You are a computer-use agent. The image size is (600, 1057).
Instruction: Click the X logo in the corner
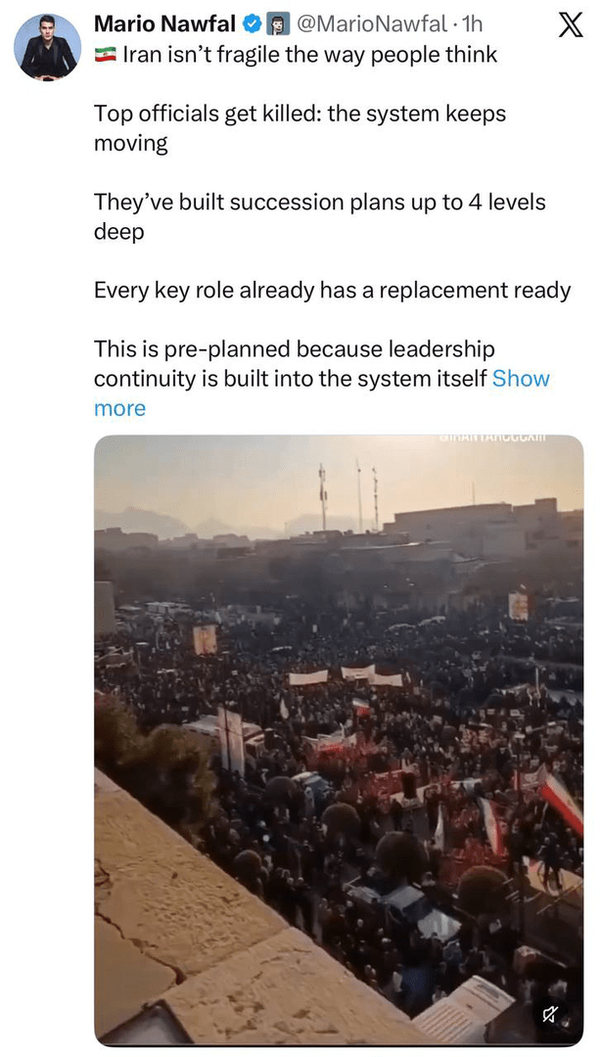coord(569,25)
